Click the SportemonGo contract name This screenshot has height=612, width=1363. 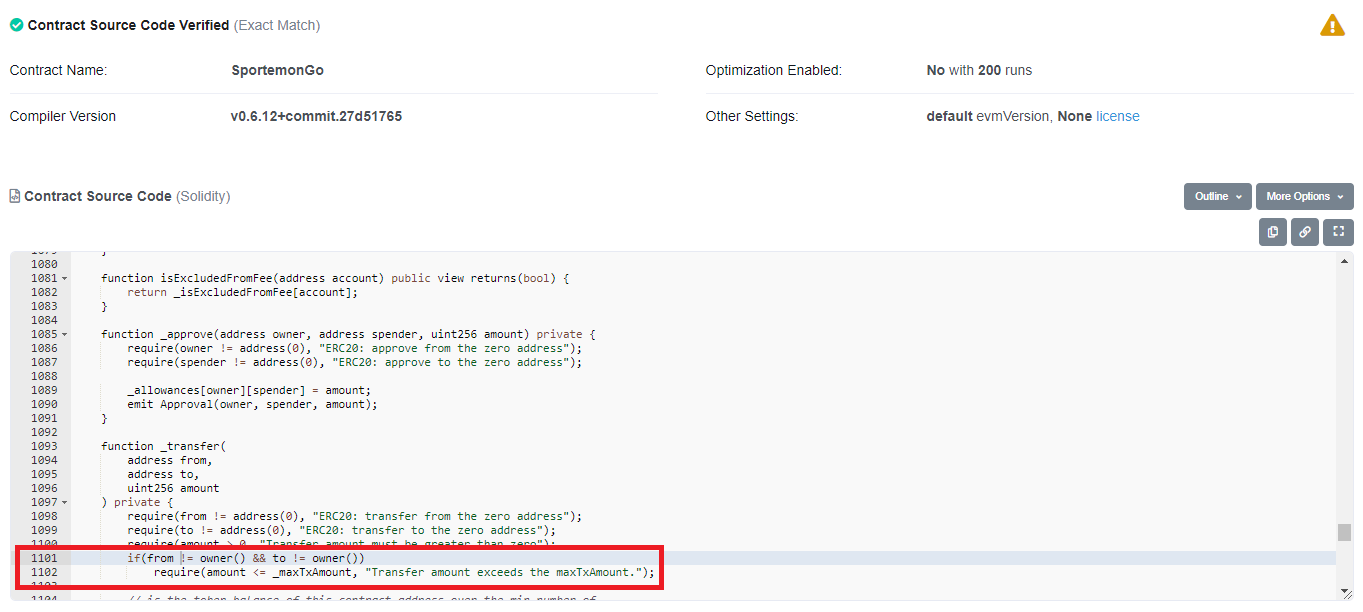(x=277, y=70)
